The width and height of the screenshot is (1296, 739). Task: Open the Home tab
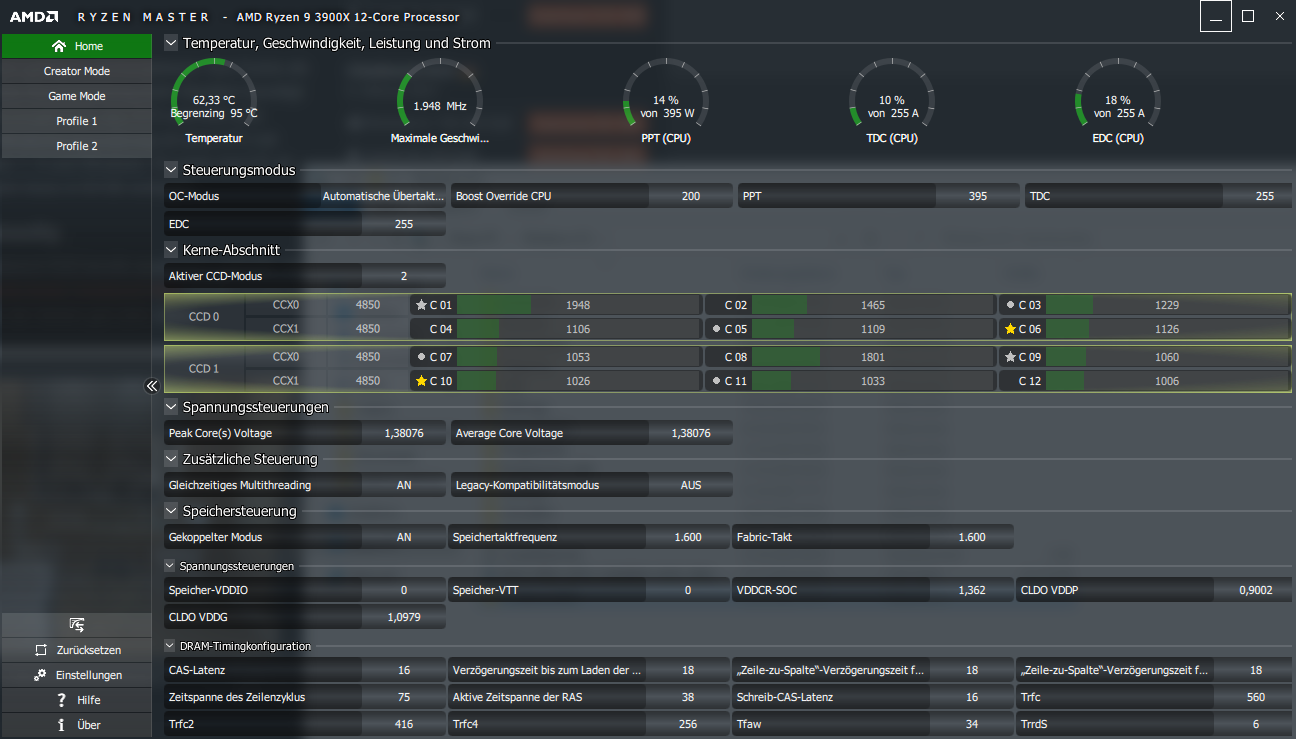pos(76,46)
